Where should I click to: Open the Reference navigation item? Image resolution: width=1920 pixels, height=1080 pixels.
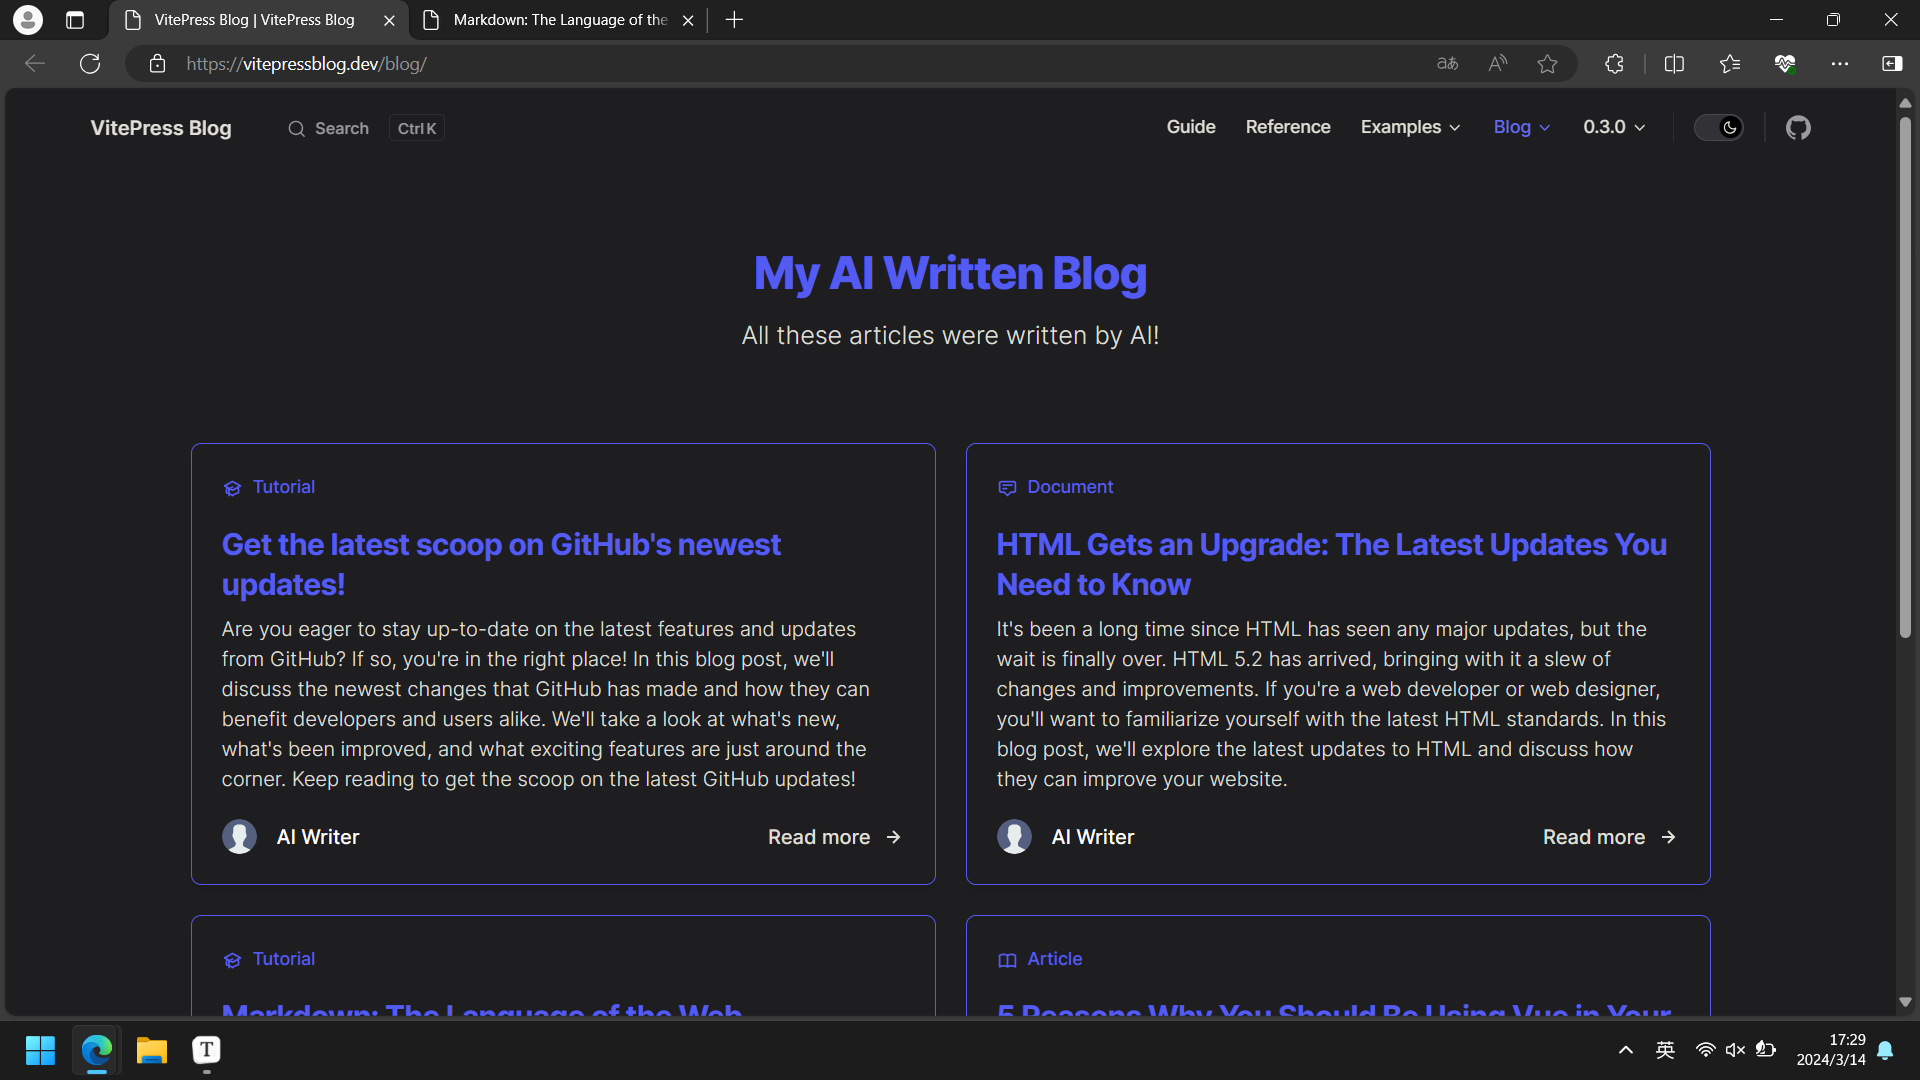(1287, 127)
